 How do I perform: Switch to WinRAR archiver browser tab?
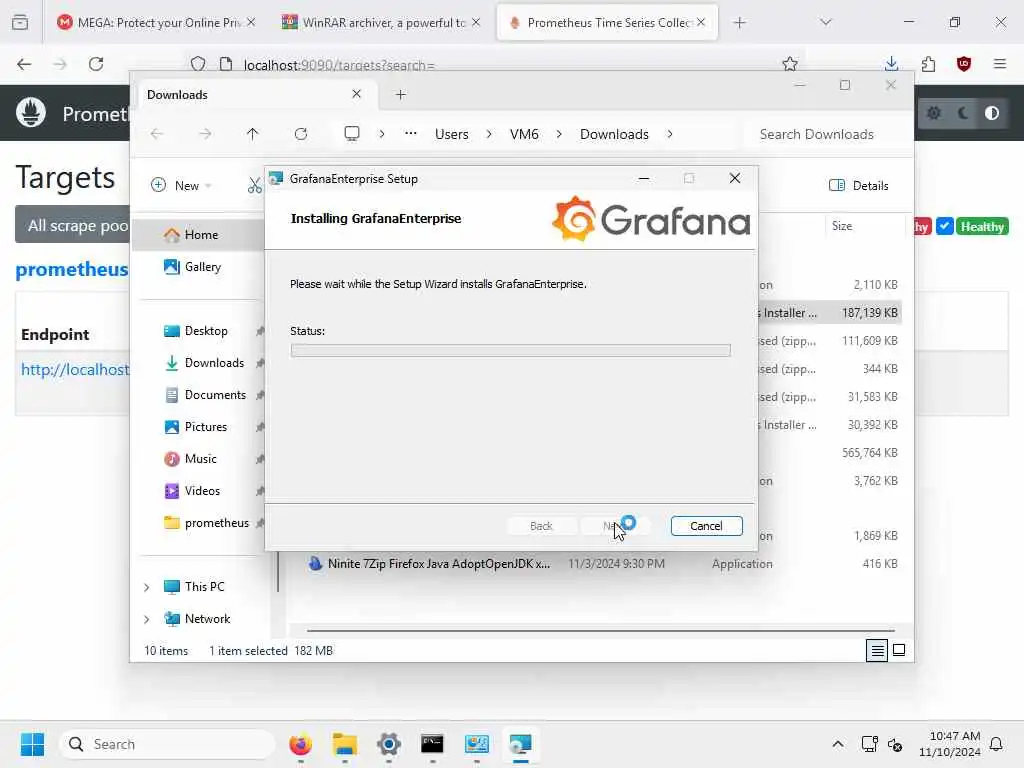point(382,22)
